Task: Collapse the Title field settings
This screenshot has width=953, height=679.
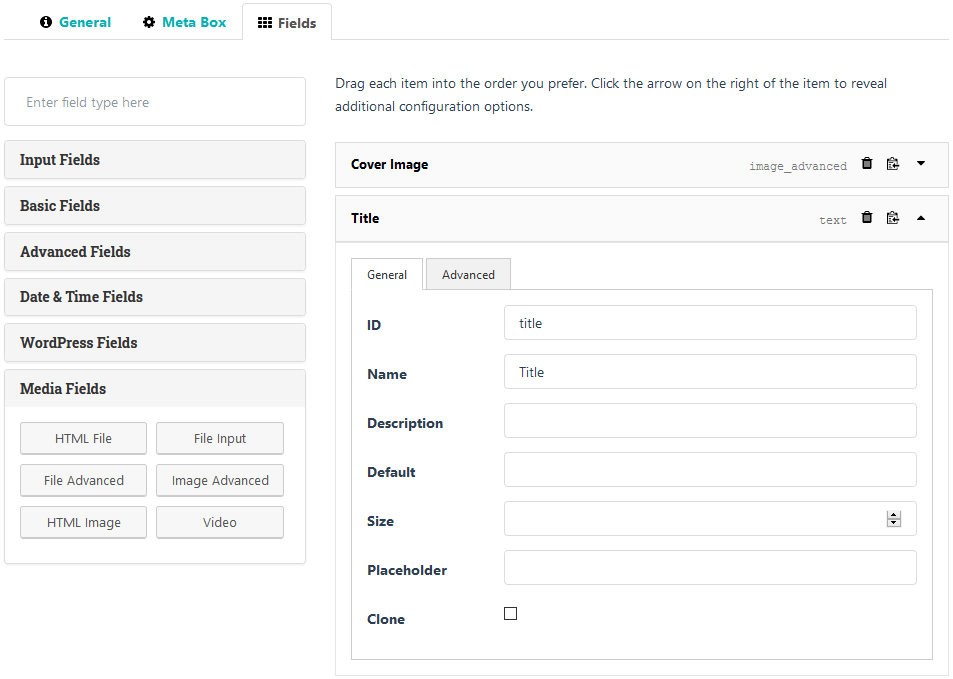Action: [921, 218]
